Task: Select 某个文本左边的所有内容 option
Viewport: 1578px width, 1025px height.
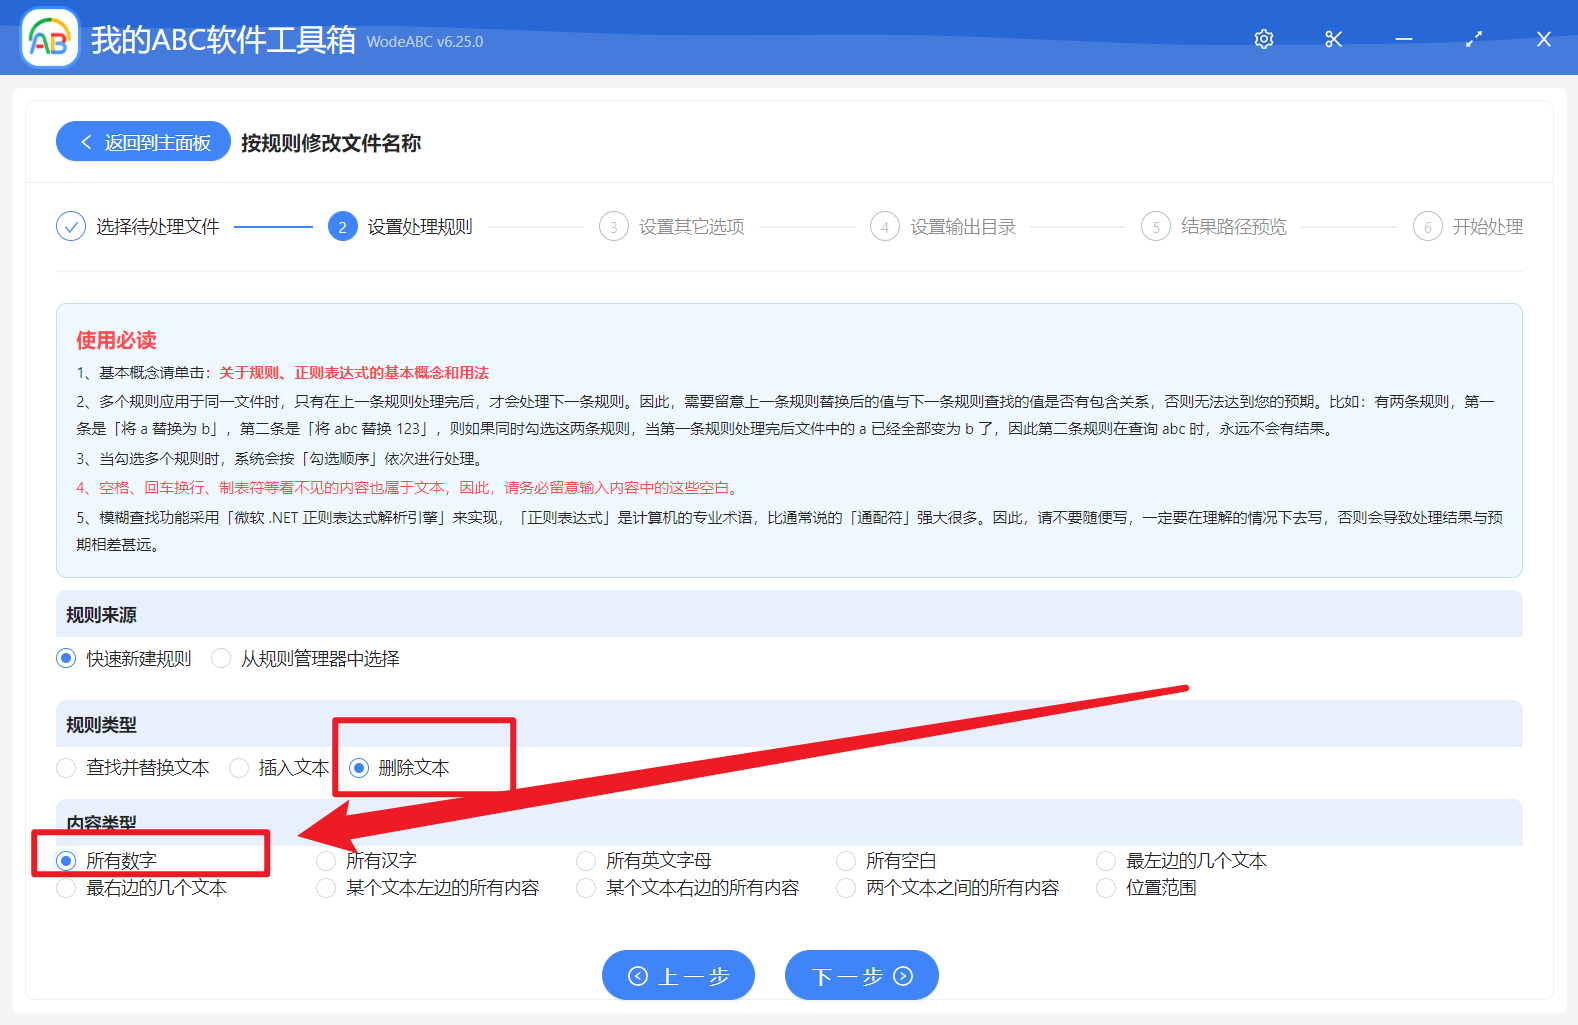Action: (428, 887)
